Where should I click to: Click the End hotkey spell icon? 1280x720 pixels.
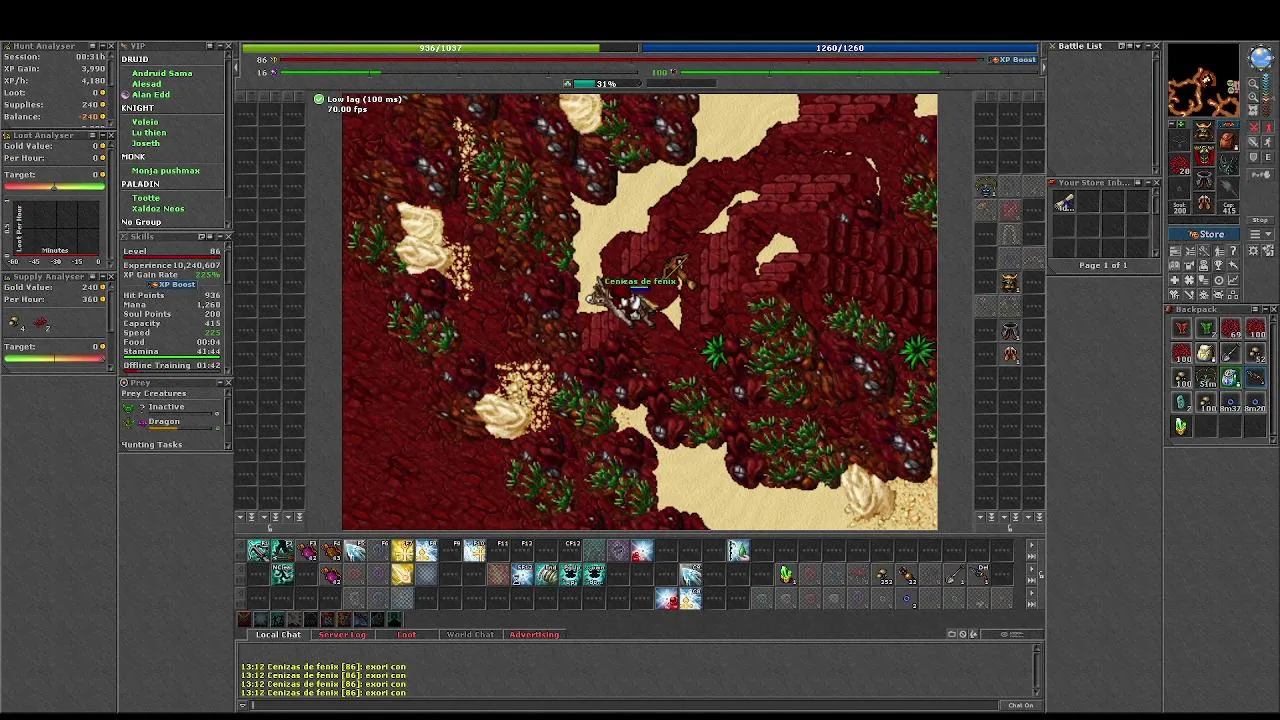click(x=546, y=574)
